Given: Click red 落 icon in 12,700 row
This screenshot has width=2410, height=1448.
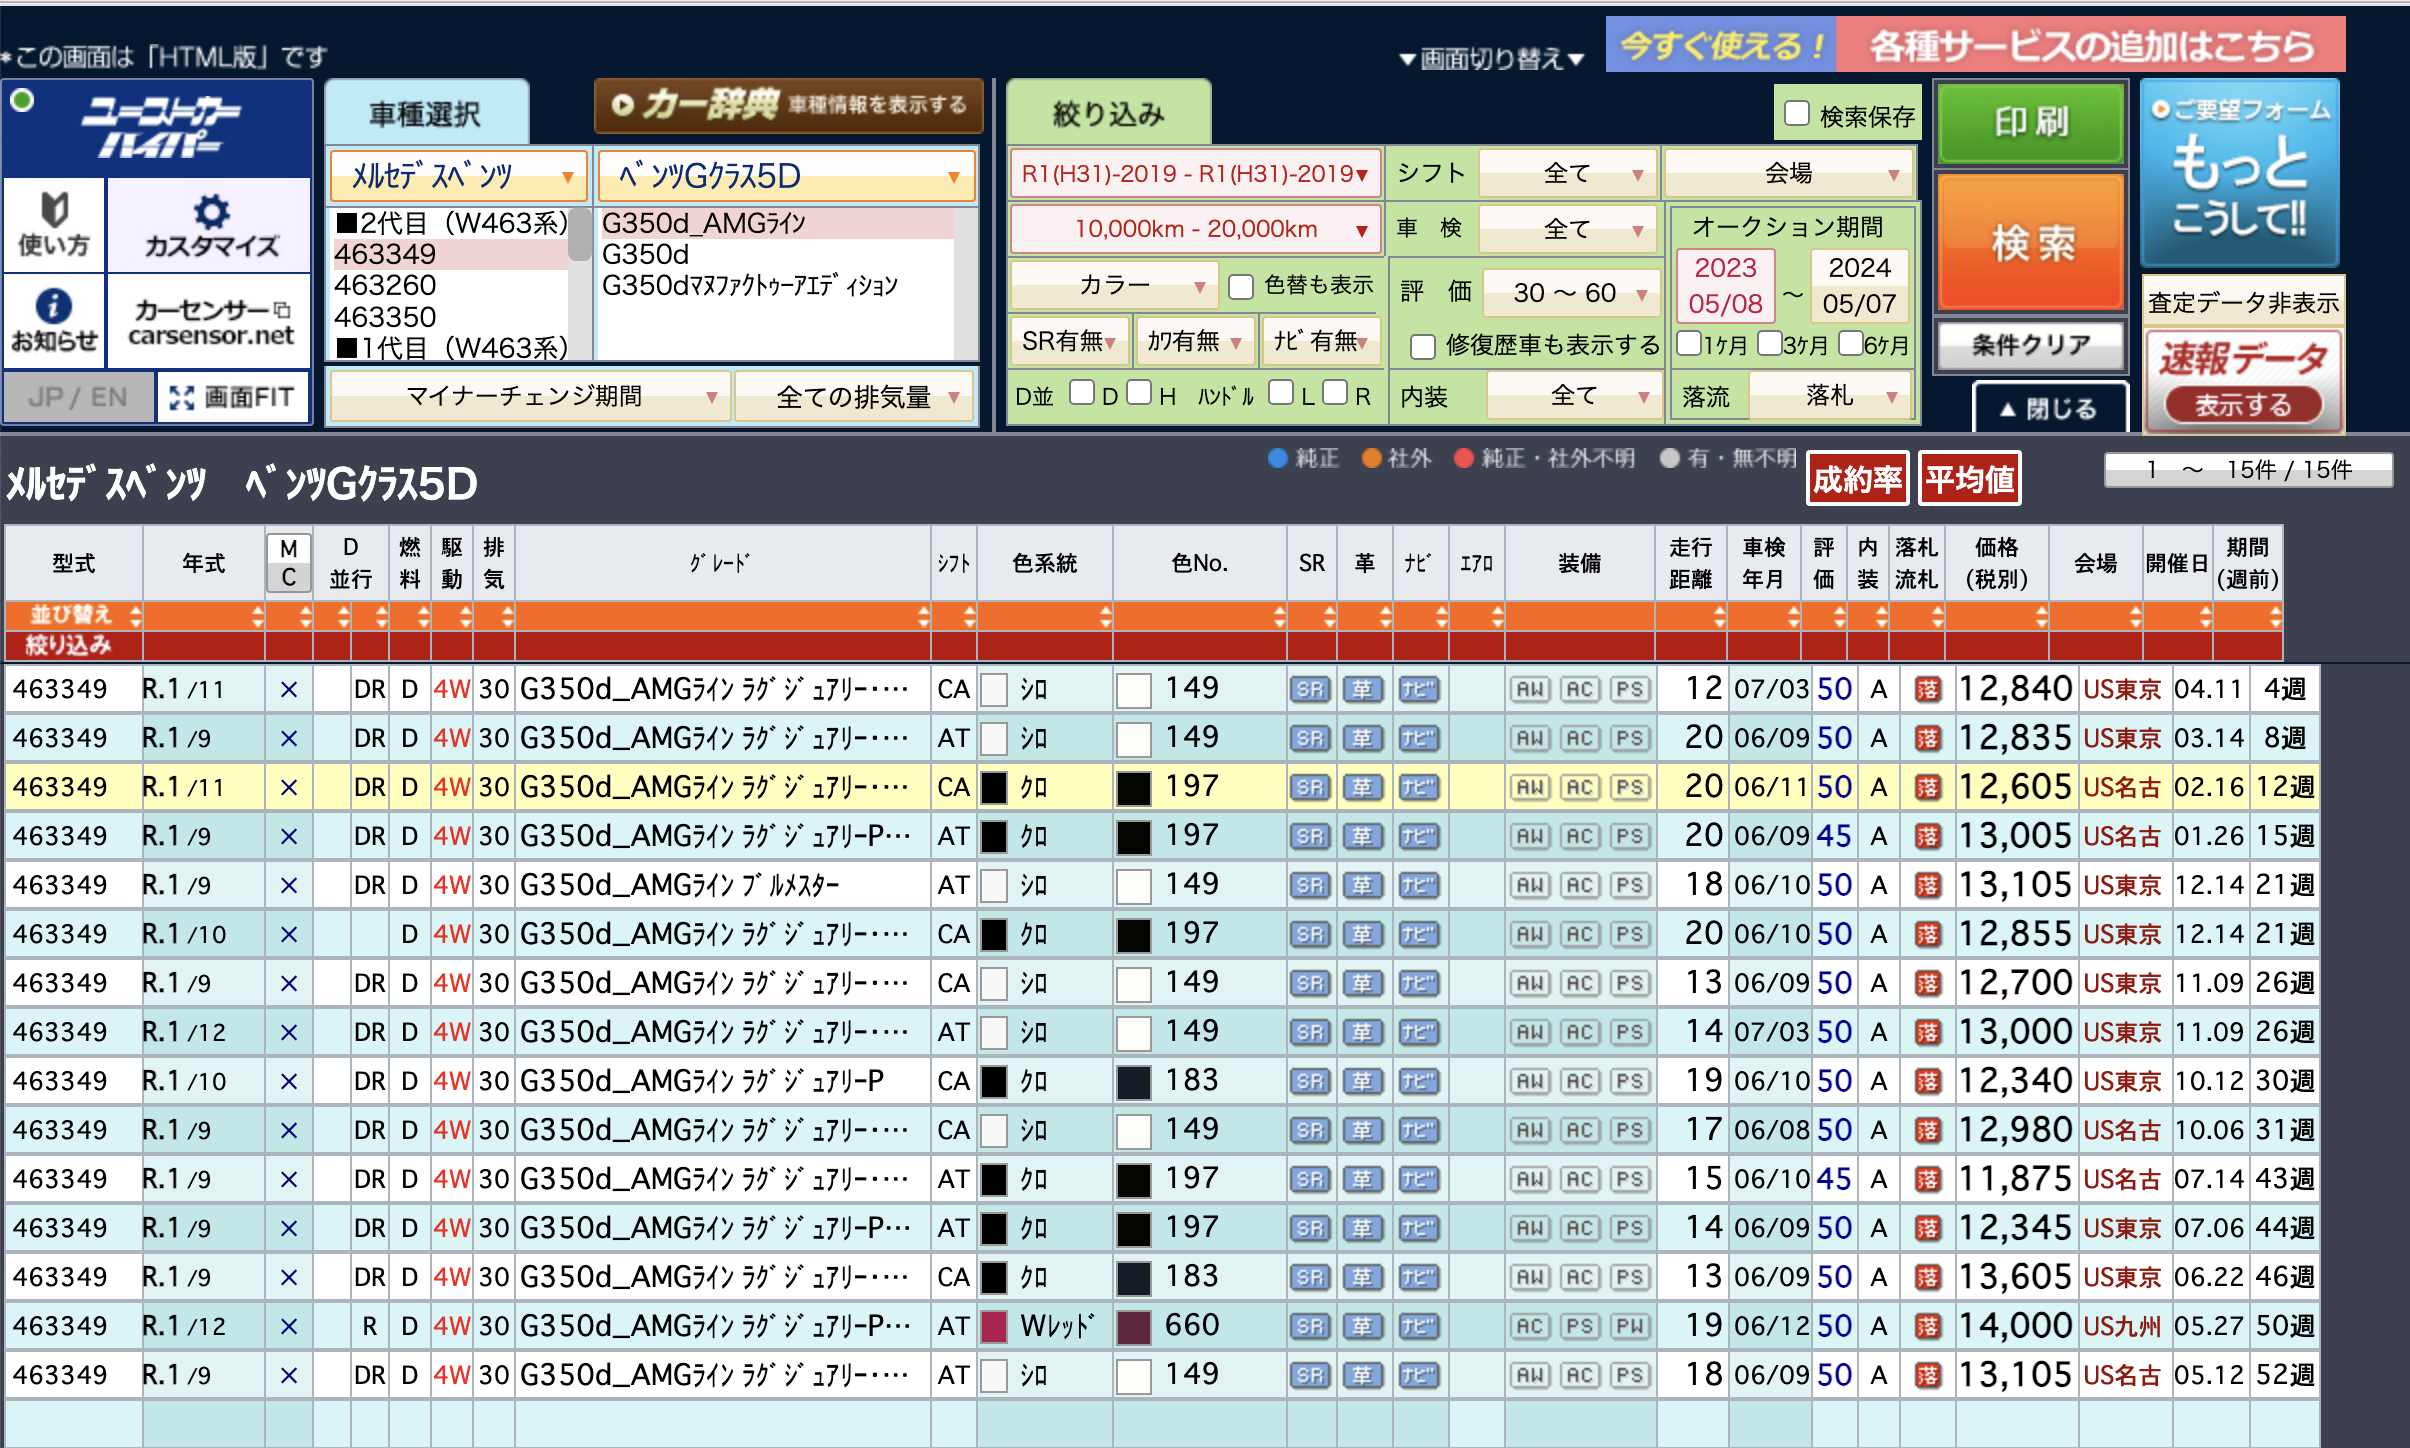Looking at the screenshot, I should tap(1927, 983).
